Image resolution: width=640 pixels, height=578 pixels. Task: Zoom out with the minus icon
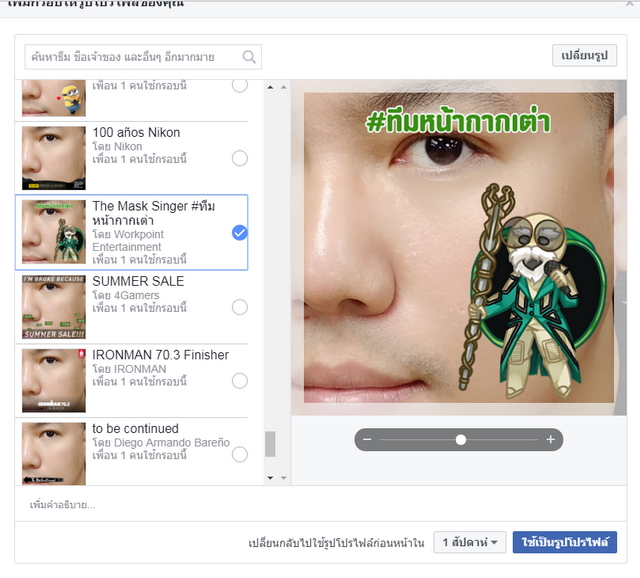coord(368,440)
